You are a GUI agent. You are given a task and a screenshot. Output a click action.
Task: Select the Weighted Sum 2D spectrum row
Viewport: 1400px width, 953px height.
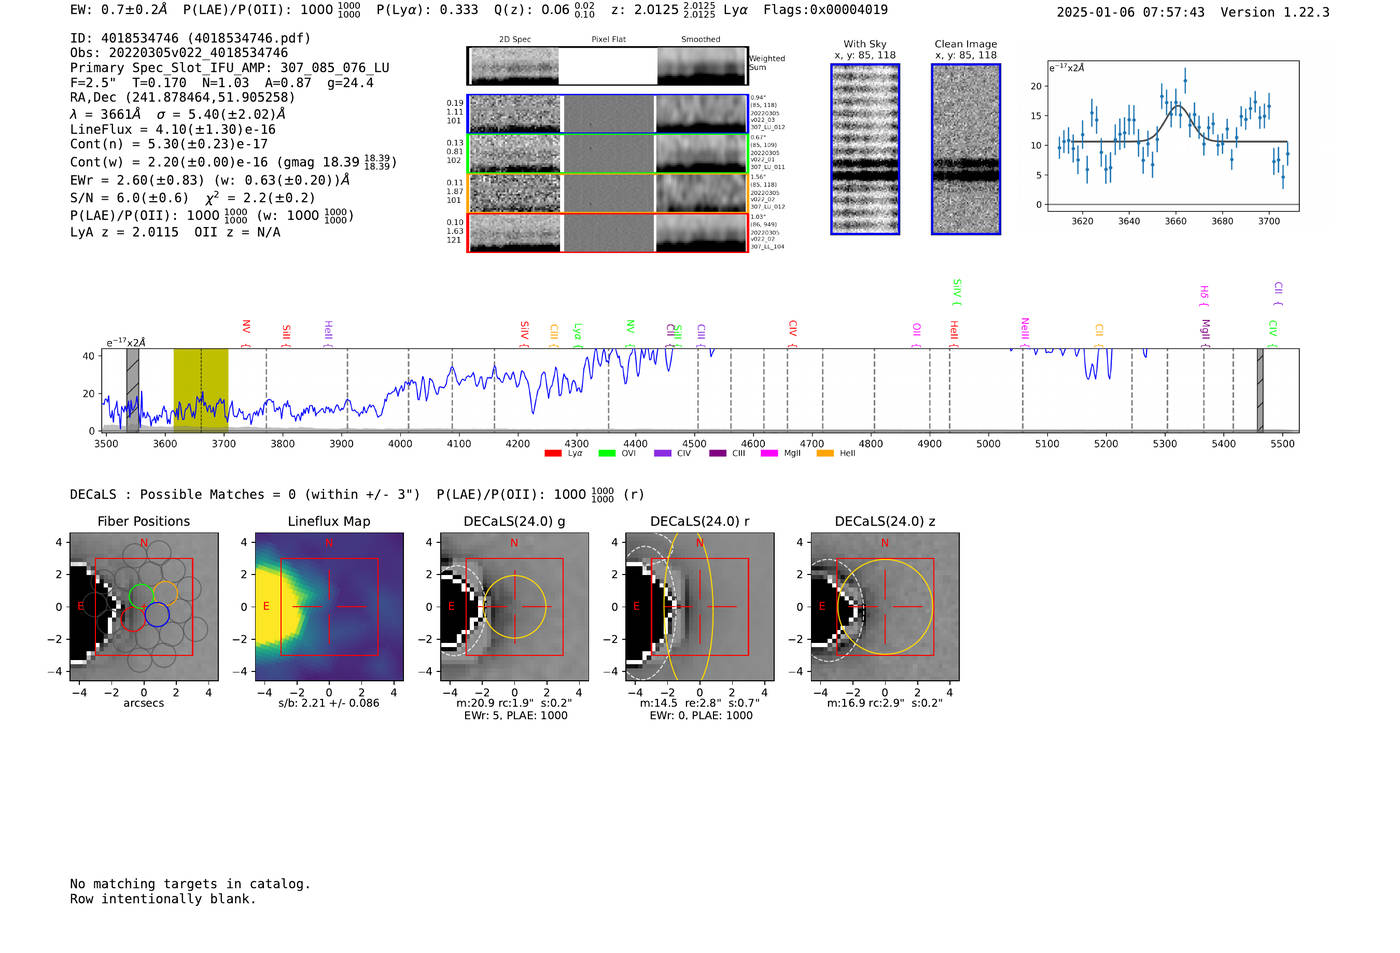pos(607,66)
